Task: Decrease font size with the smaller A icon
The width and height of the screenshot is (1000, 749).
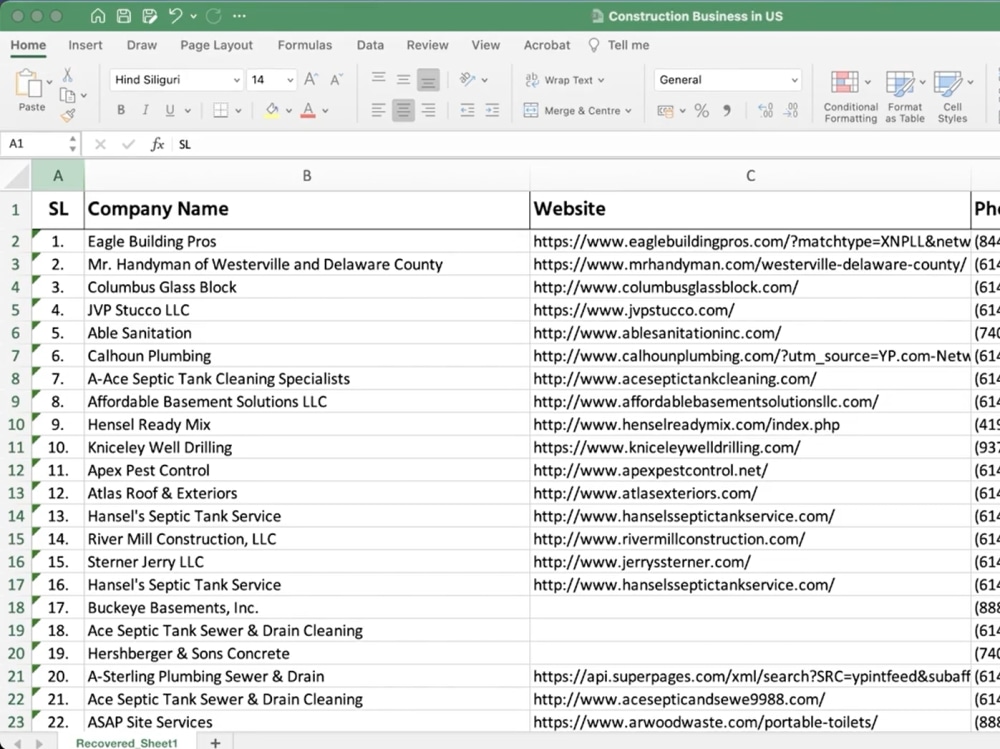Action: 337,80
